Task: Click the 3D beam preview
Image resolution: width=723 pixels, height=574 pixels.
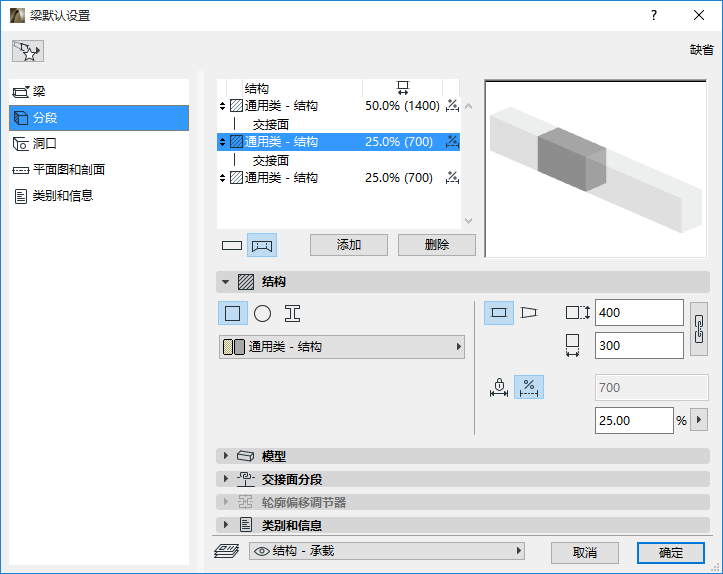Action: (x=595, y=169)
